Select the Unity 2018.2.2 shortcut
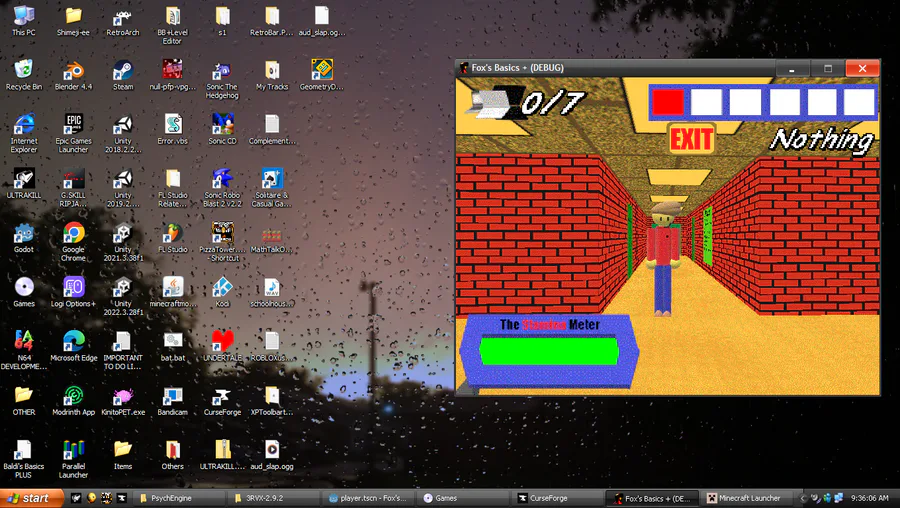This screenshot has width=900, height=508. click(123, 133)
